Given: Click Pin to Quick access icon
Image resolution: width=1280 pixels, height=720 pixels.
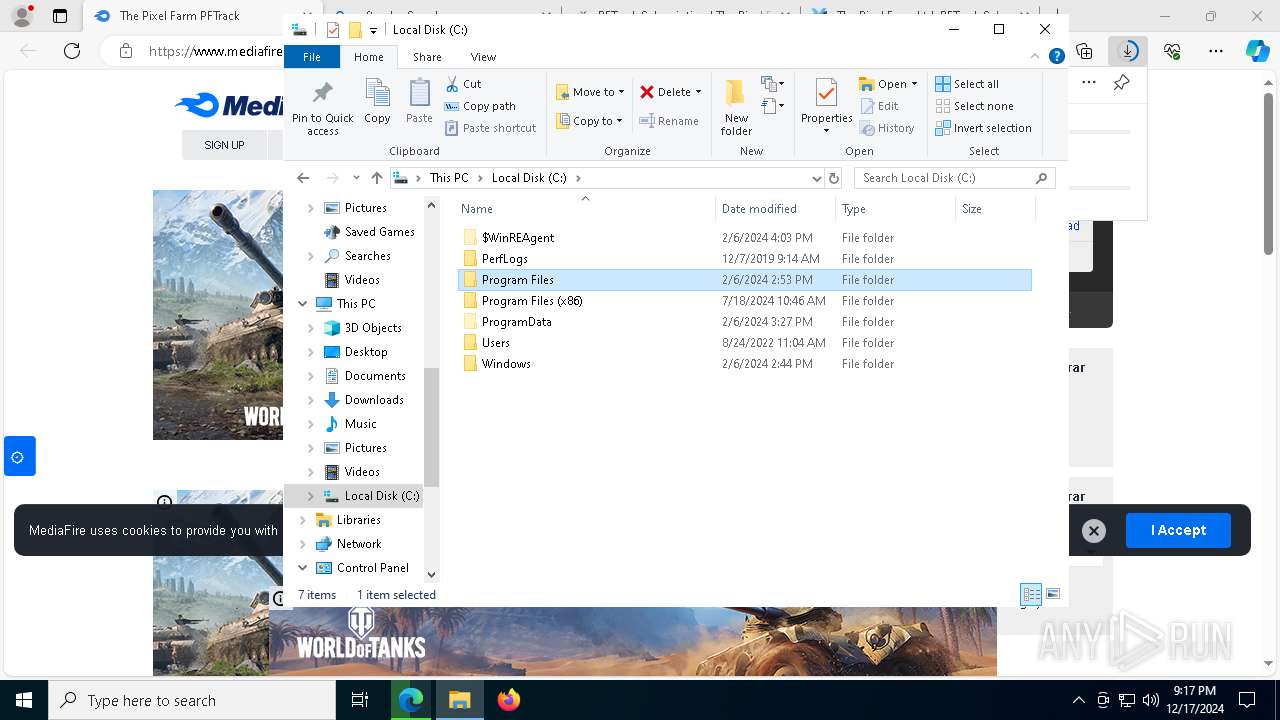Looking at the screenshot, I should click(322, 94).
